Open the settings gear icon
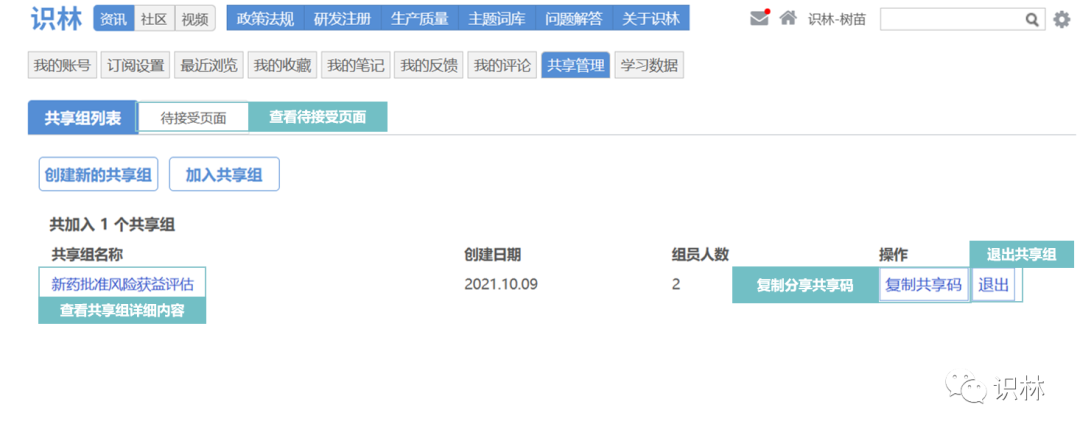Screen dimensions: 1080x435 tap(1061, 19)
